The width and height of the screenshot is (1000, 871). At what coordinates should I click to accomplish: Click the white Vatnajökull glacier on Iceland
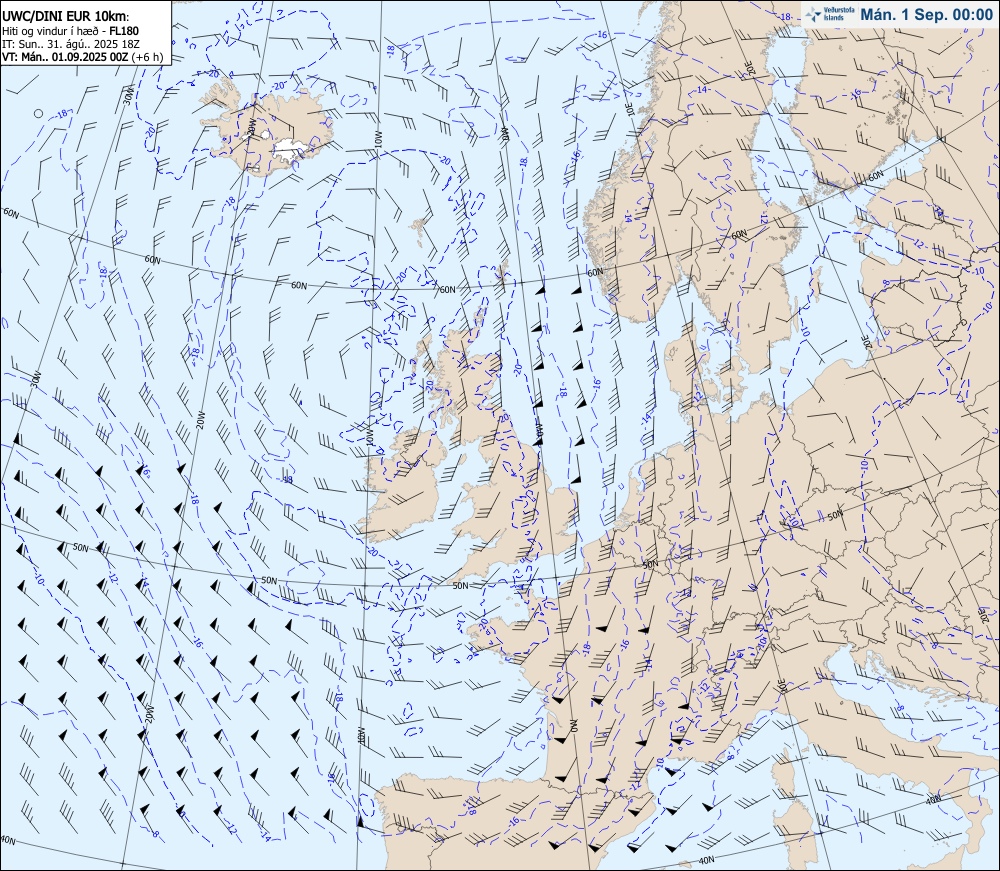pos(291,149)
